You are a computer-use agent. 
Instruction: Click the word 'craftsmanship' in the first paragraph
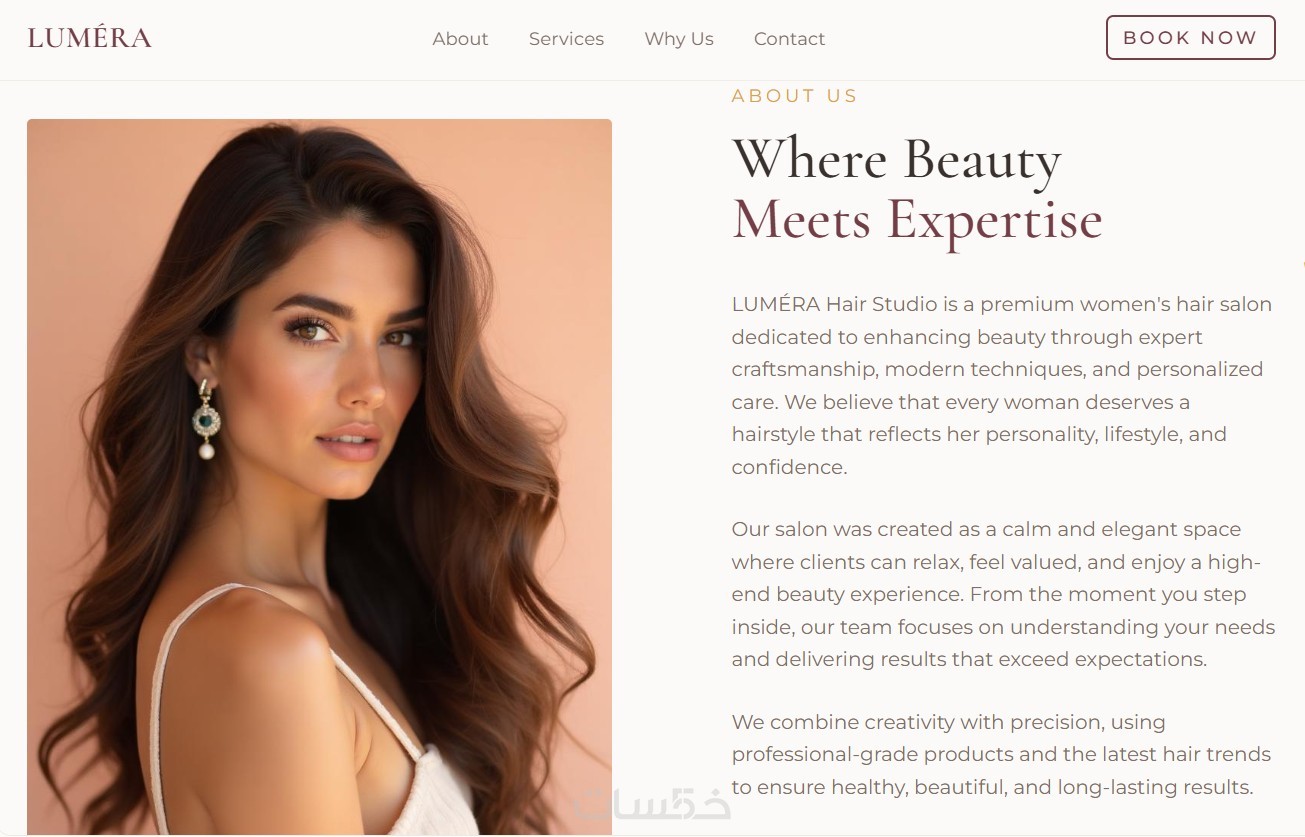[x=803, y=369]
